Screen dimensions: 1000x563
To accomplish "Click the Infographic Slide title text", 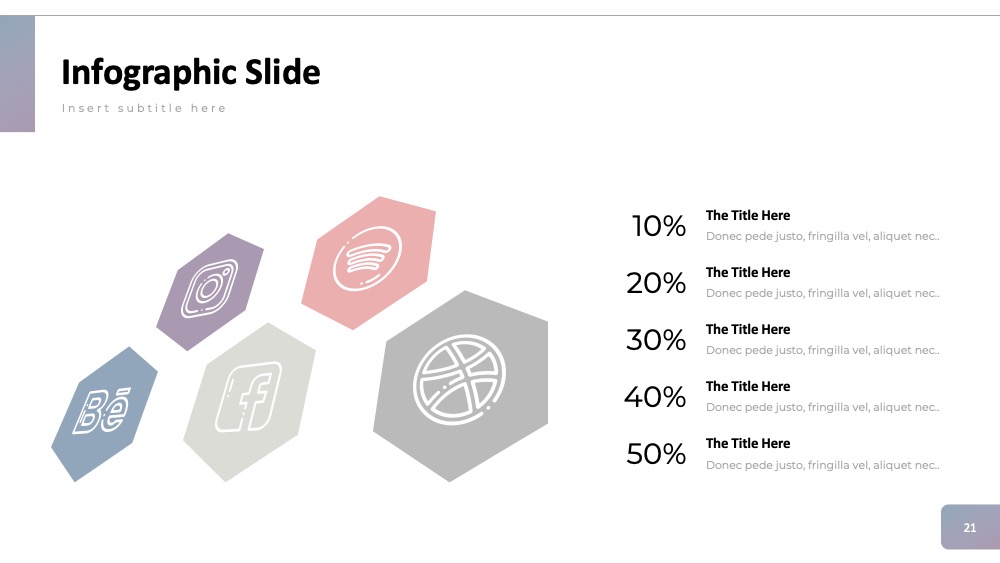I will point(191,72).
